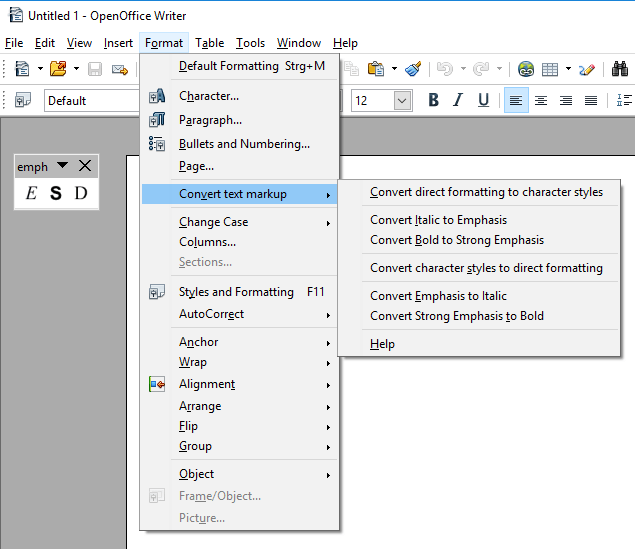Toggle Bold formatting
635x549 pixels.
coord(433,100)
